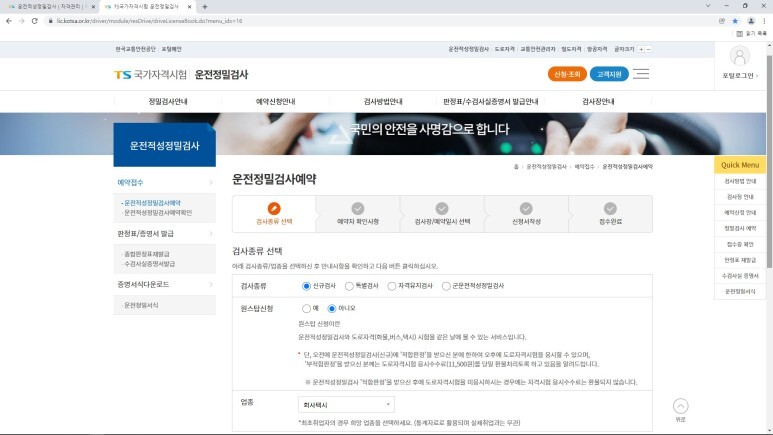
Task: Click the TS 국가자격시험 logo
Action: click(x=150, y=74)
